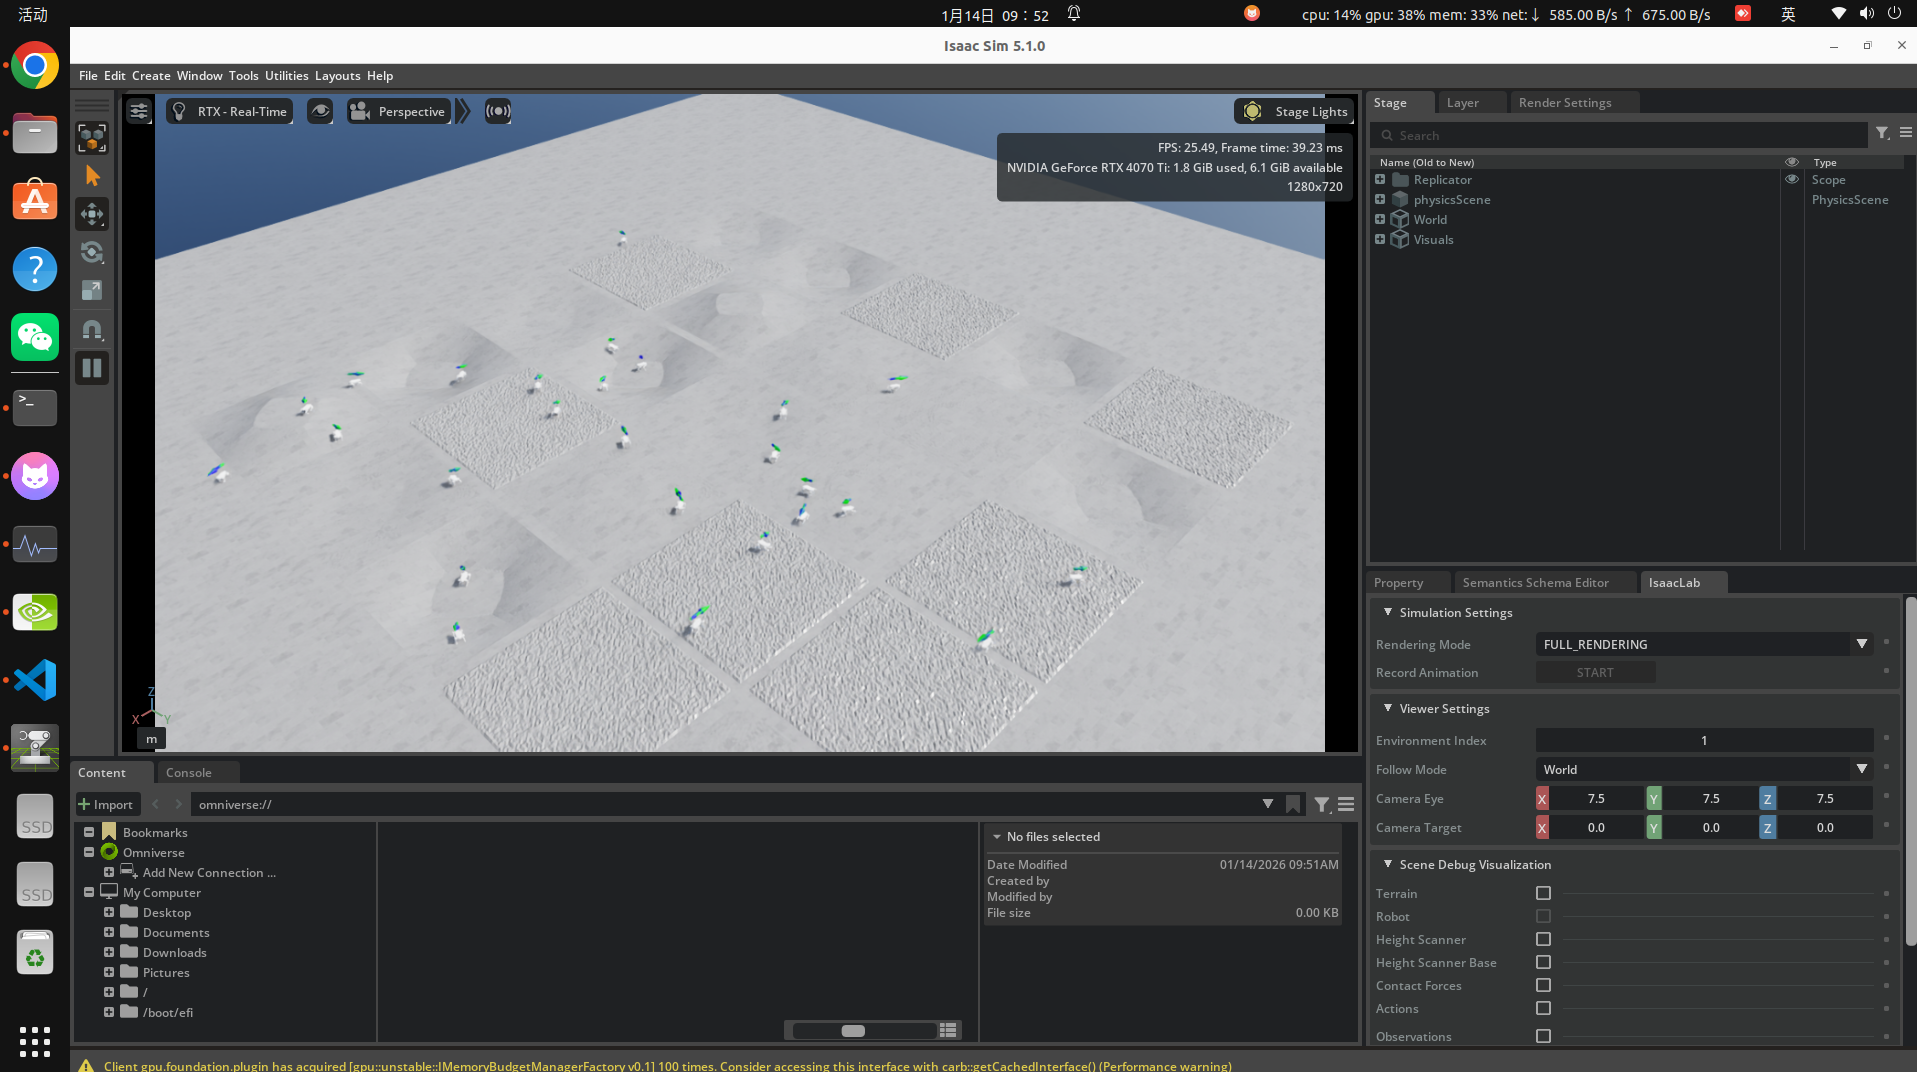Click the visibility column header eye
This screenshot has height=1072, width=1917.
[1792, 162]
